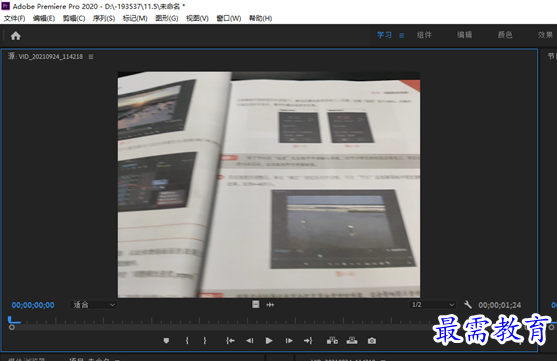
Task: Open the 学习 workspace menu icon
Action: pos(401,35)
